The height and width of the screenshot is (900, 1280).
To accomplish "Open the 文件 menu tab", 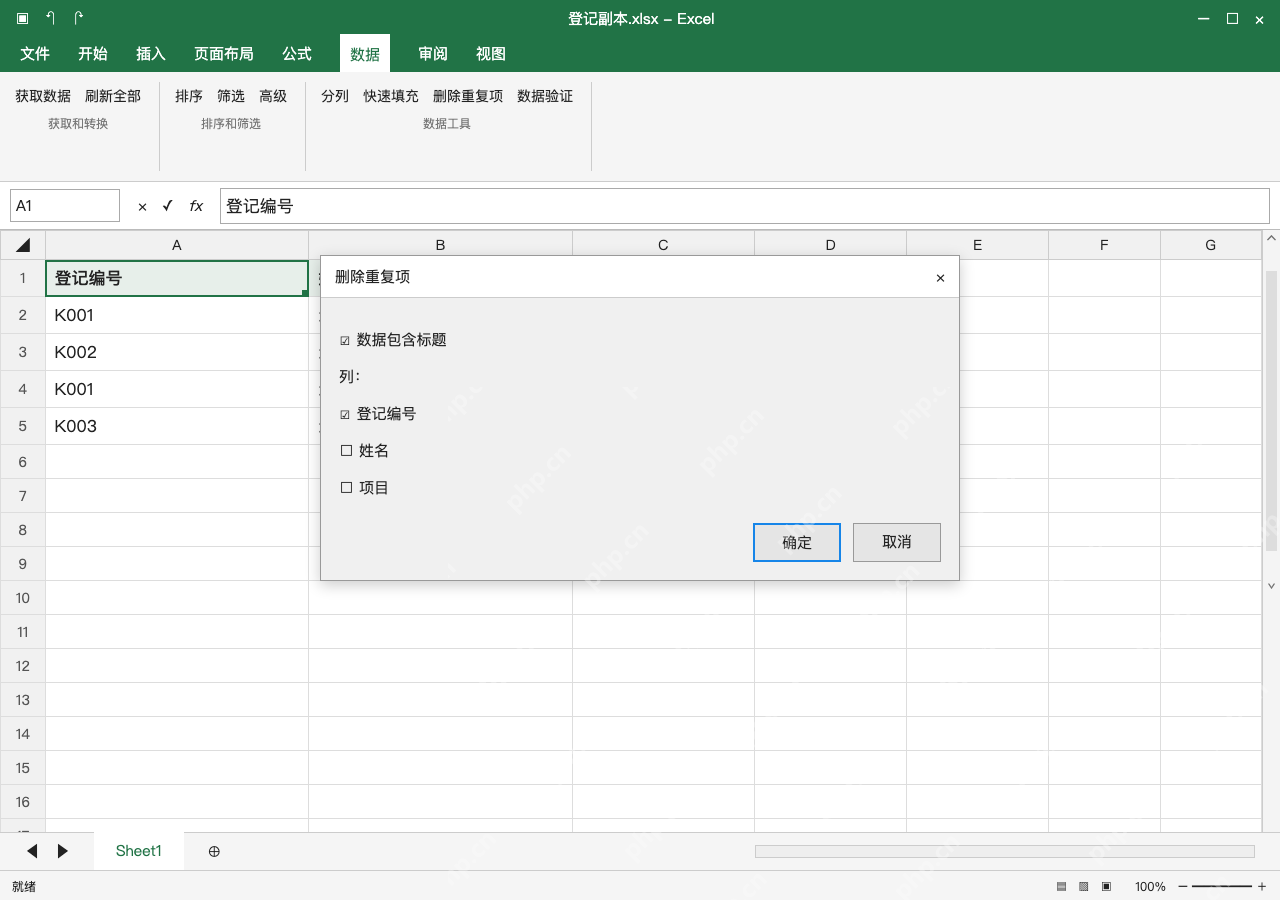I will click(x=35, y=54).
